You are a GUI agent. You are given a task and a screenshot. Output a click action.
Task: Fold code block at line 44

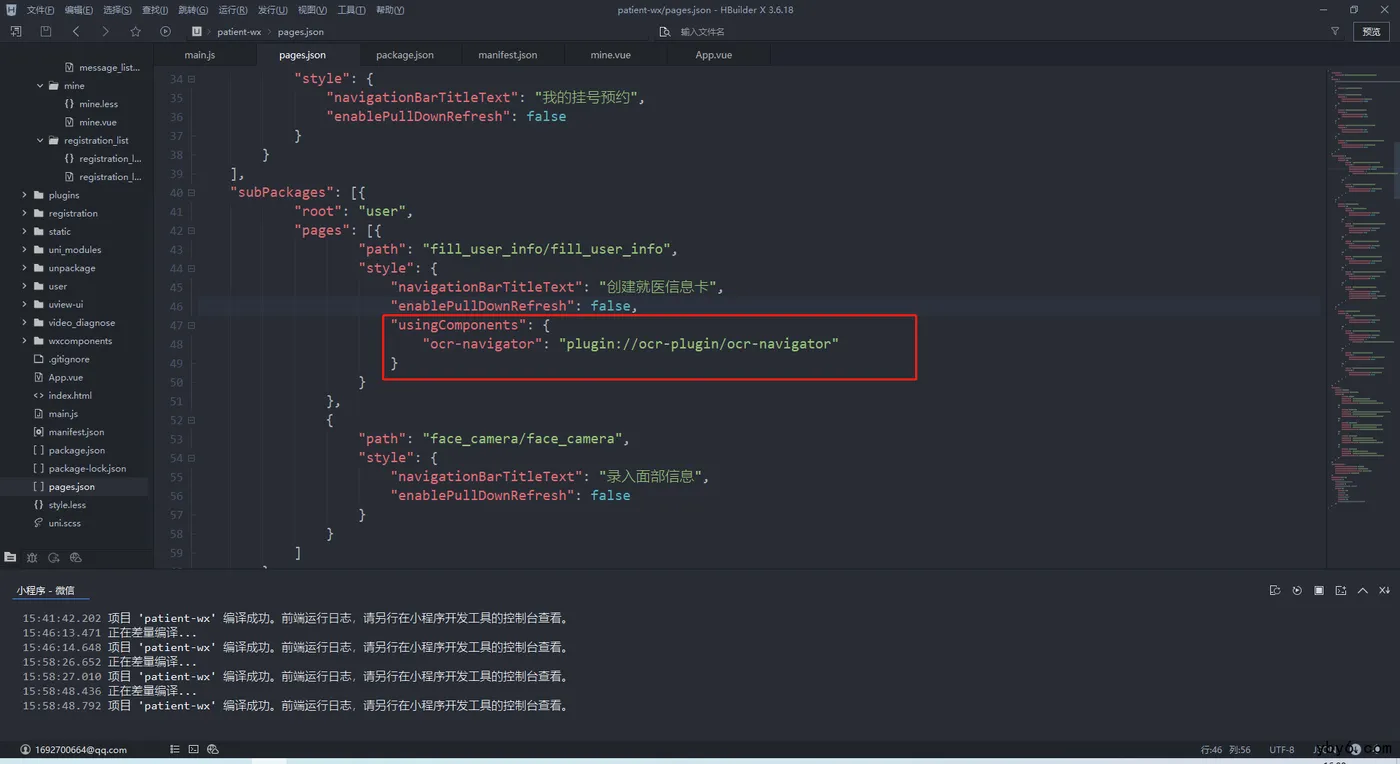(192, 268)
